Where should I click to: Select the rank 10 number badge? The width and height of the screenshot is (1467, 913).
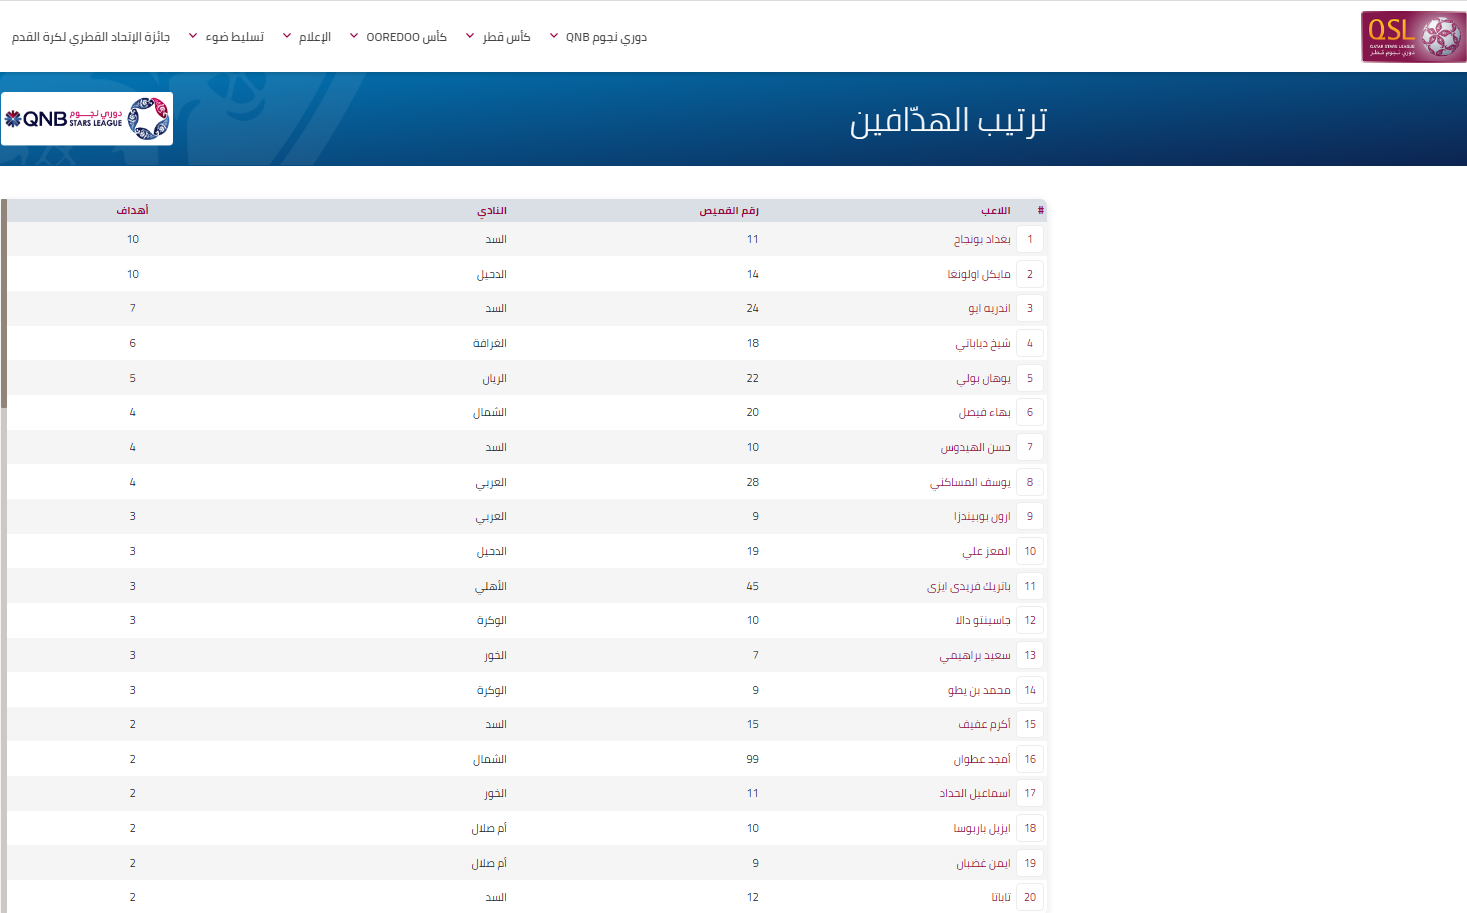pyautogui.click(x=1029, y=552)
